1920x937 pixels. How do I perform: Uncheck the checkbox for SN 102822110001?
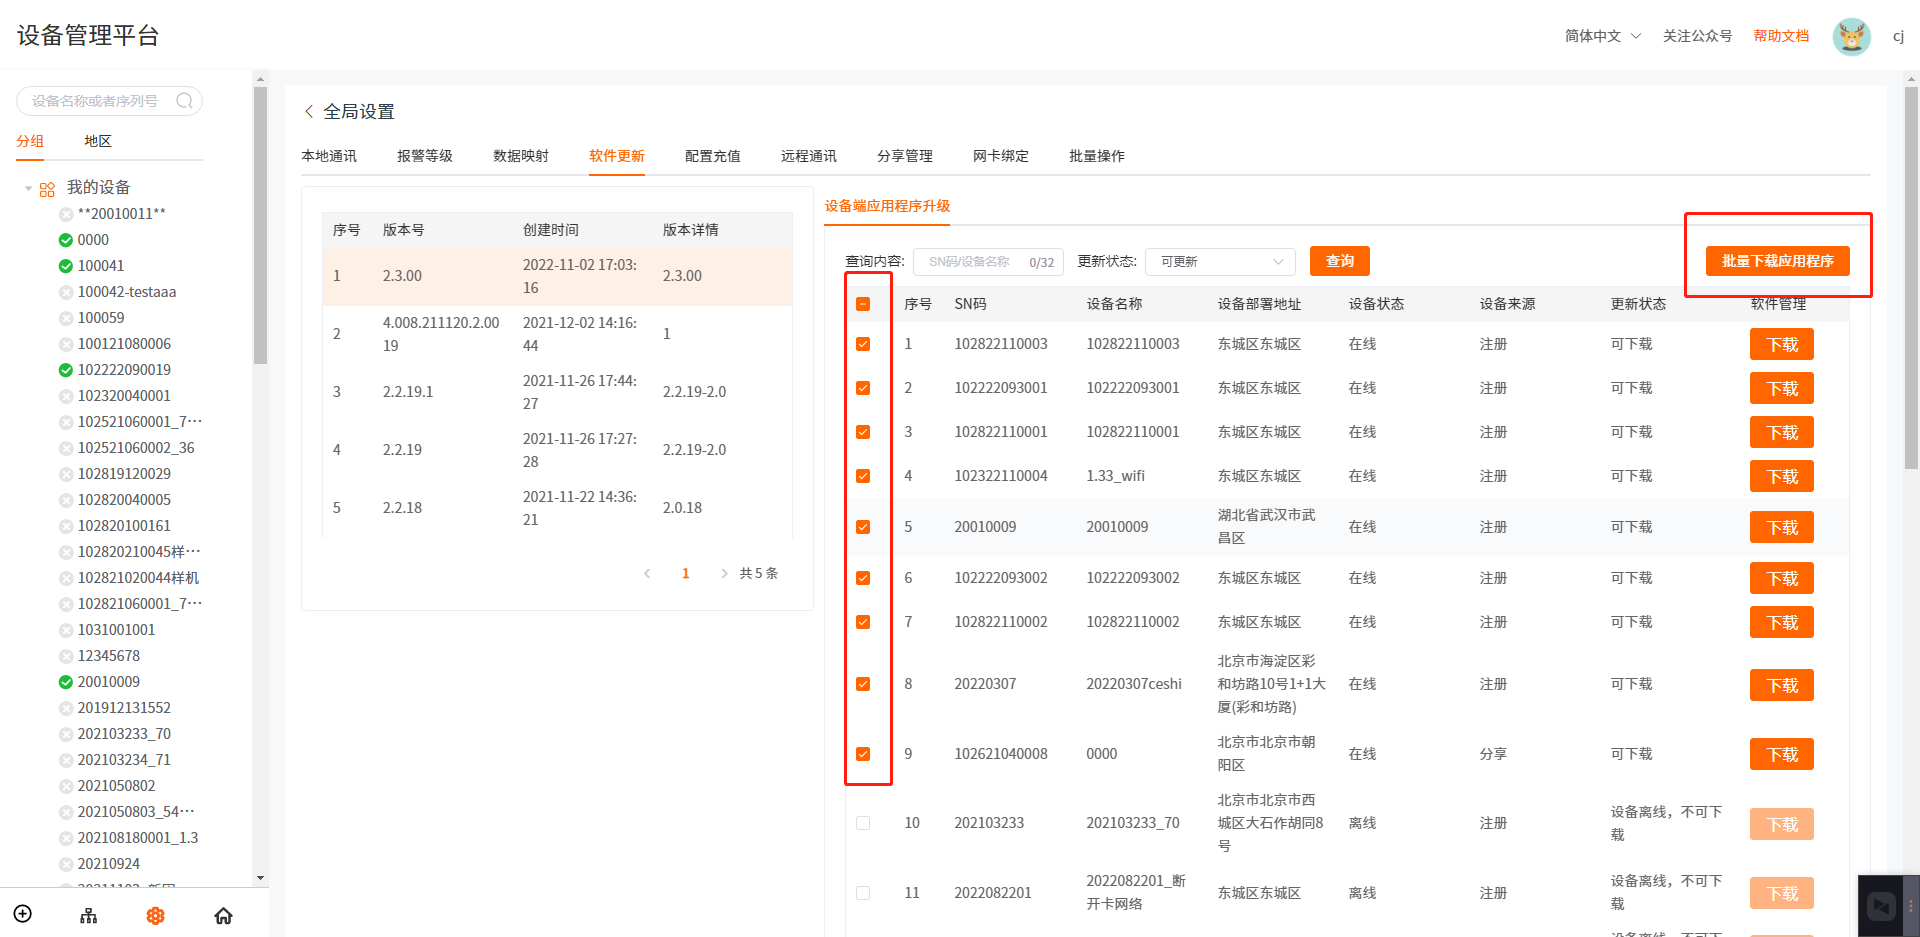coord(863,432)
